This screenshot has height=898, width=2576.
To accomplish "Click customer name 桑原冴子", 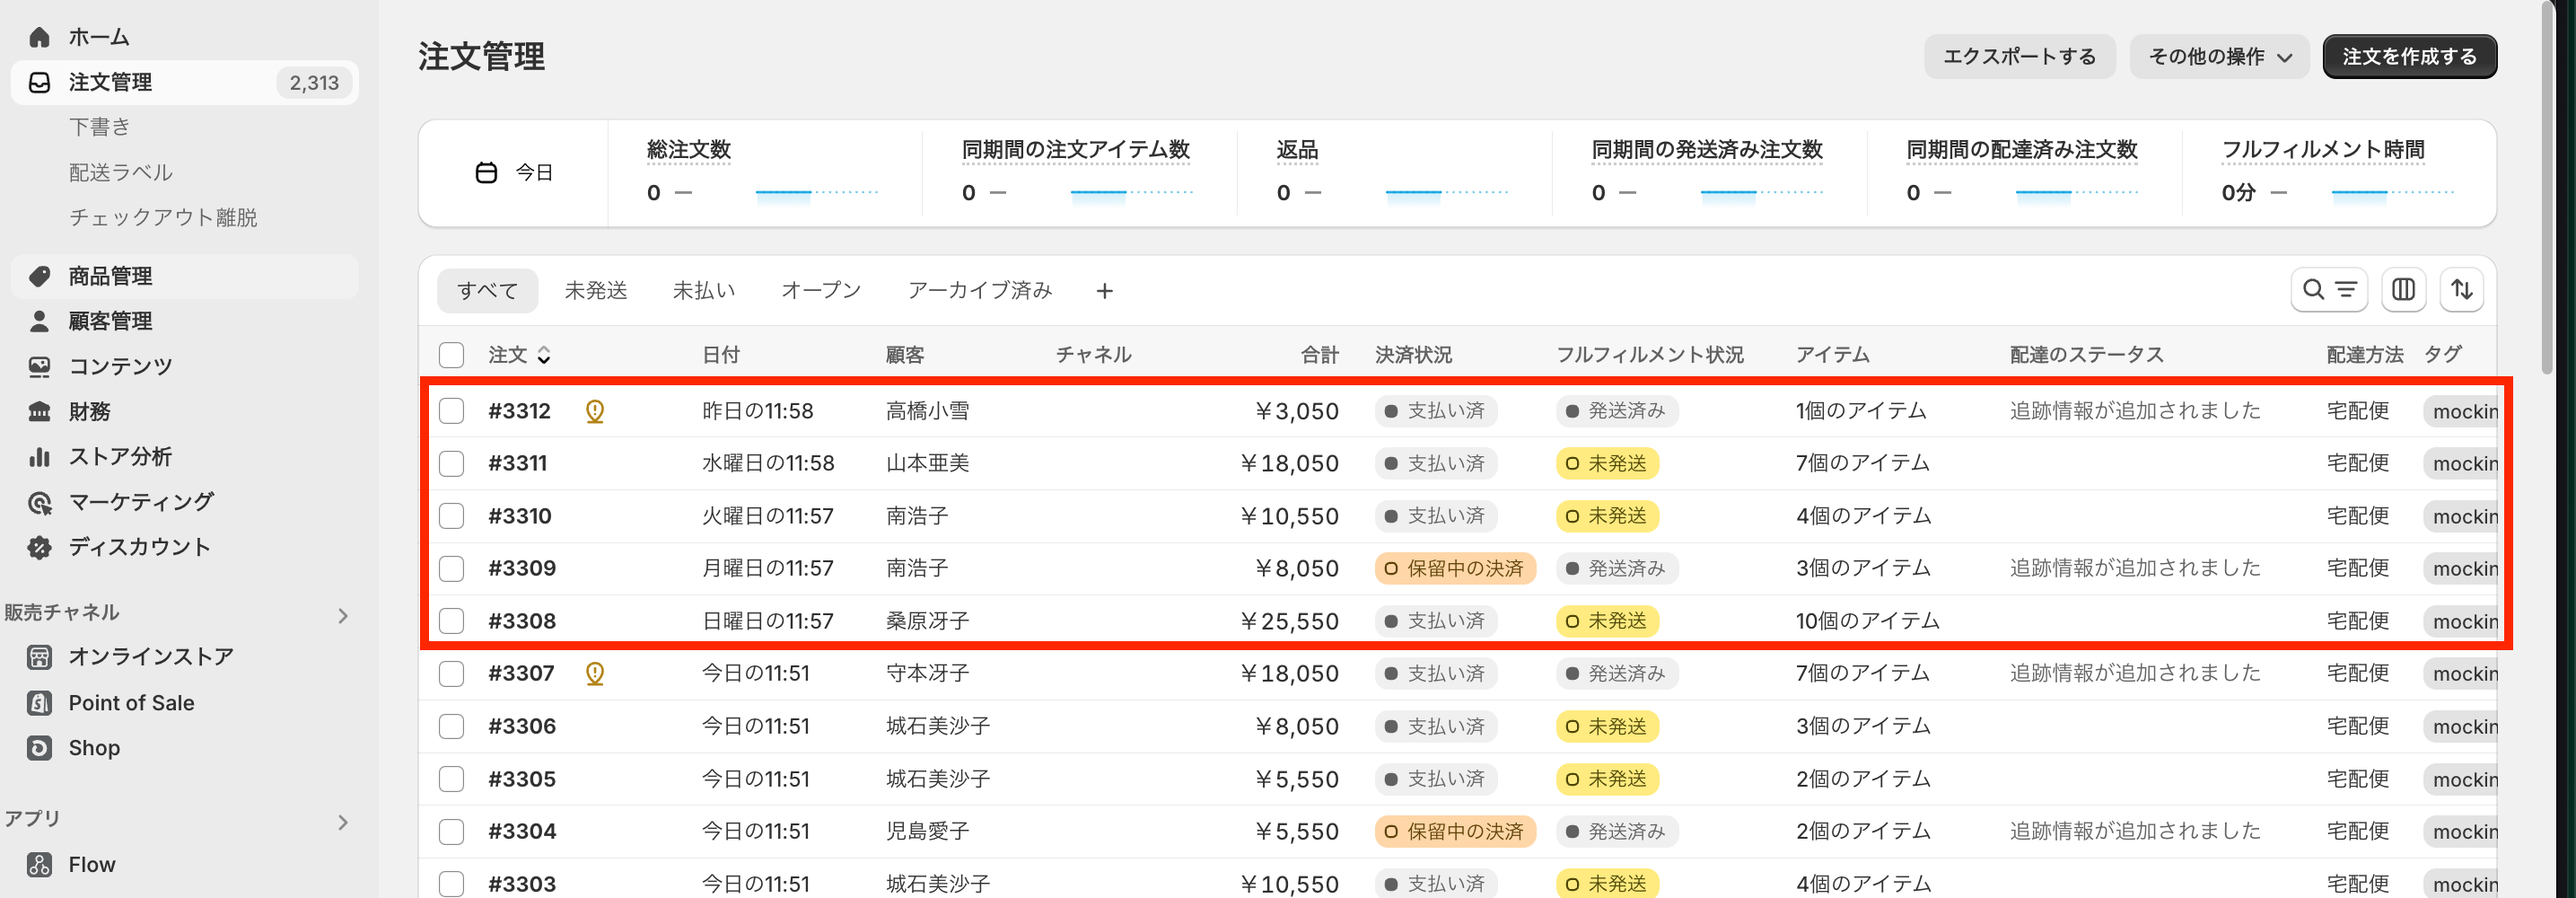I will point(927,621).
